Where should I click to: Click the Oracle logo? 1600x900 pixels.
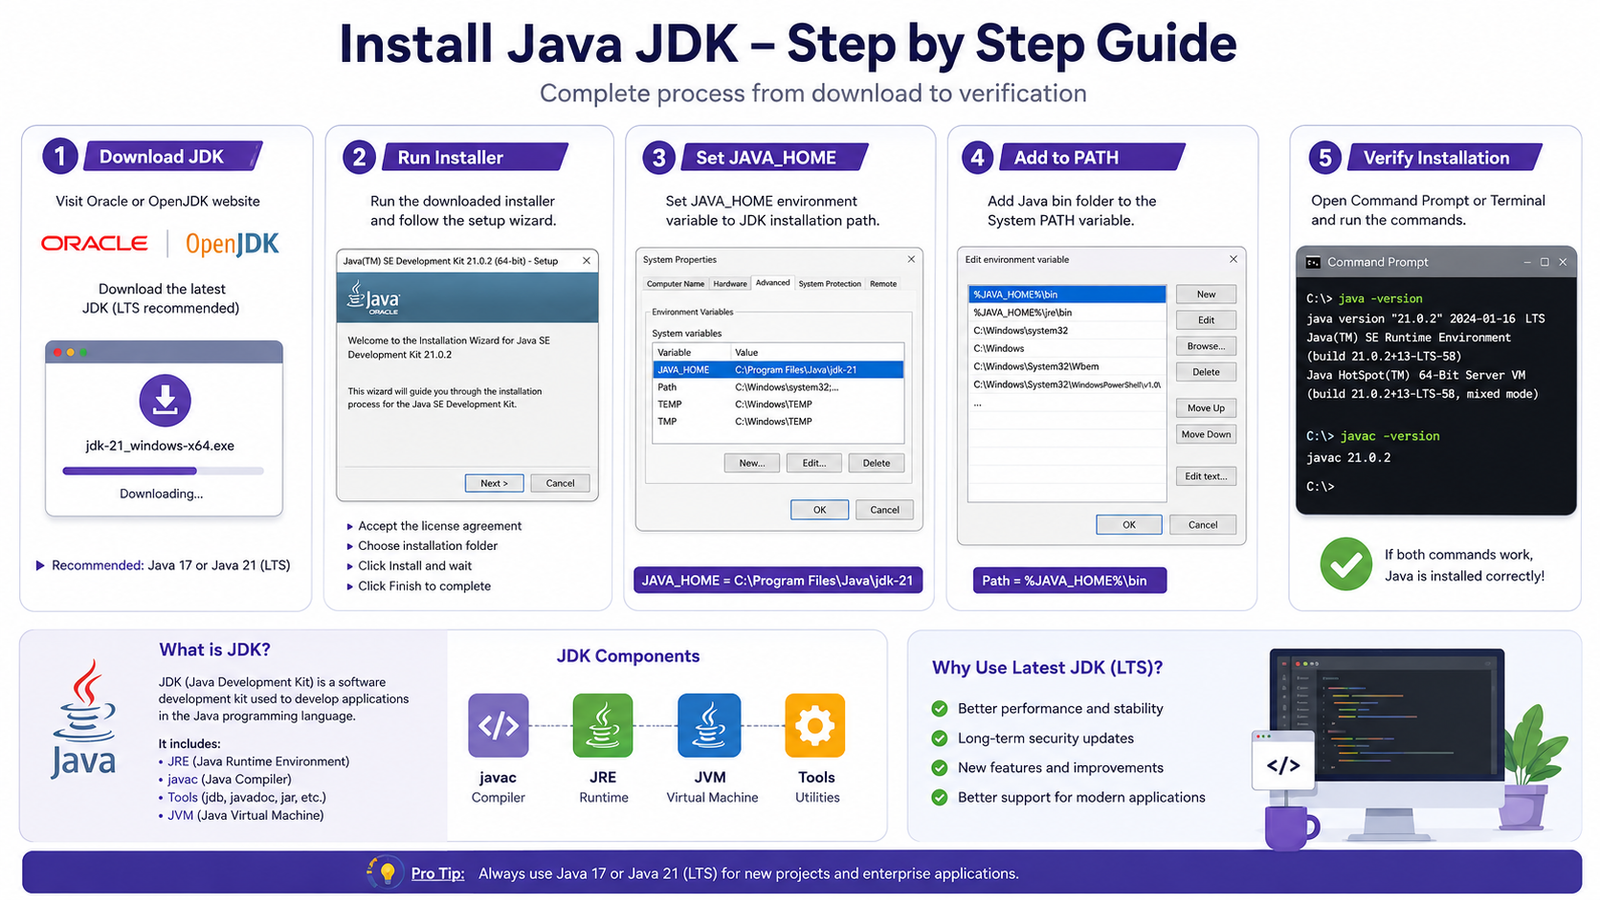click(94, 243)
